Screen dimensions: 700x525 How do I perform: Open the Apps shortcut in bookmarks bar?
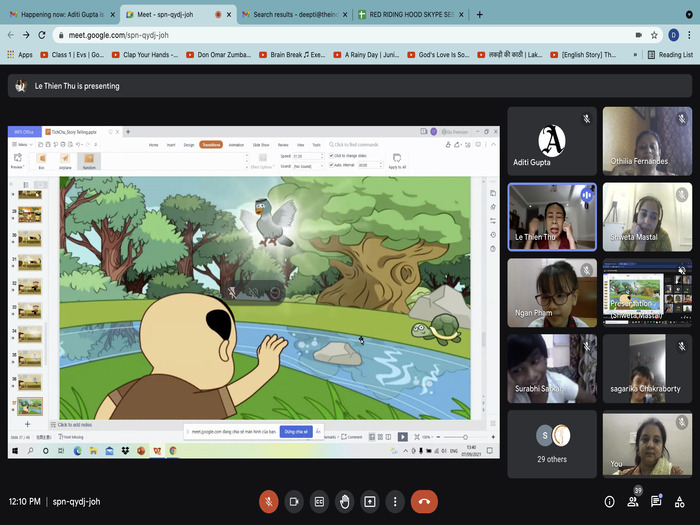(20, 54)
